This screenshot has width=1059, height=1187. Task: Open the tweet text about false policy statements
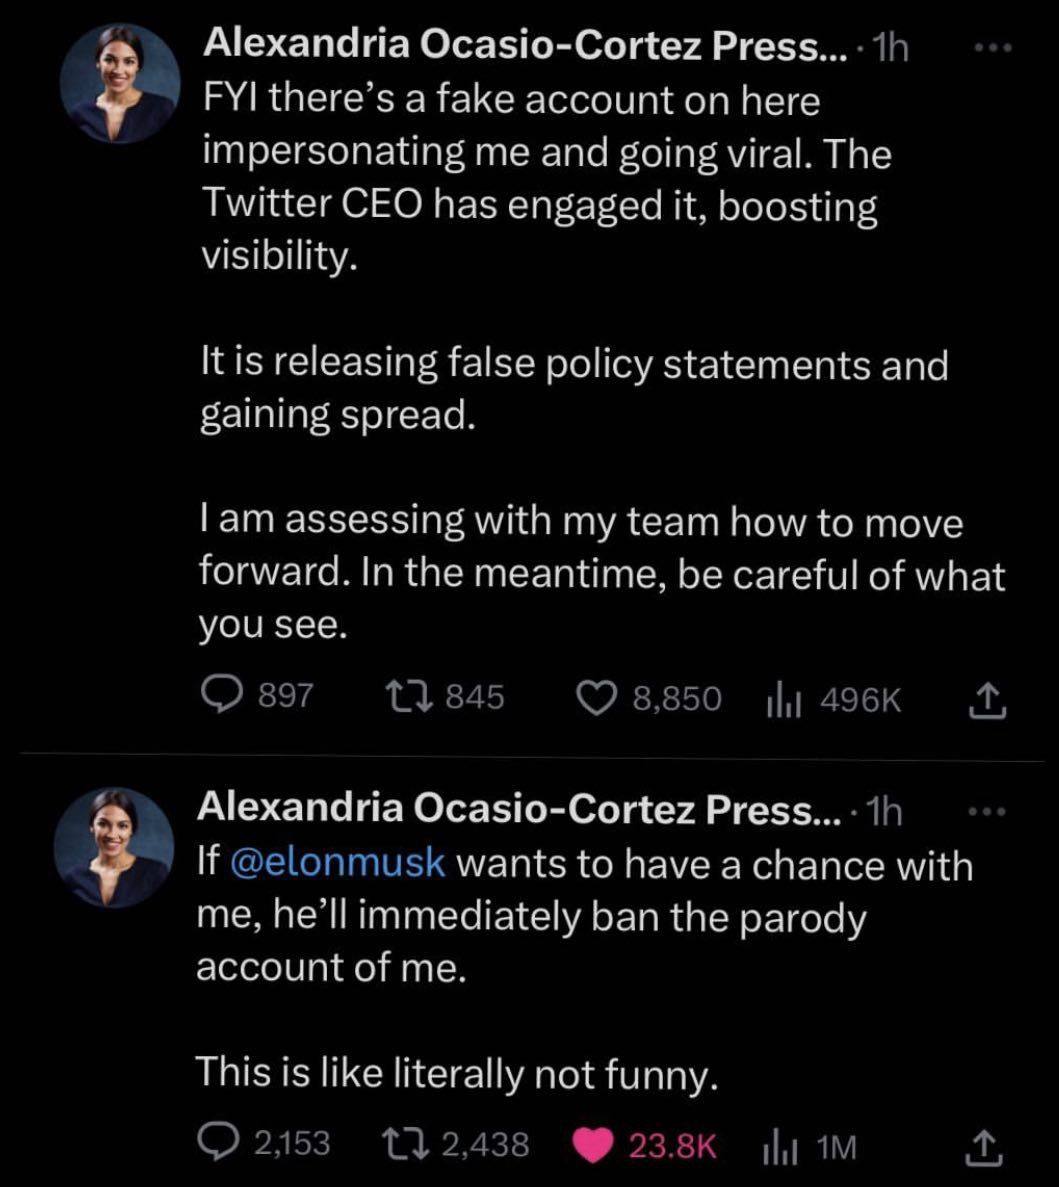573,388
